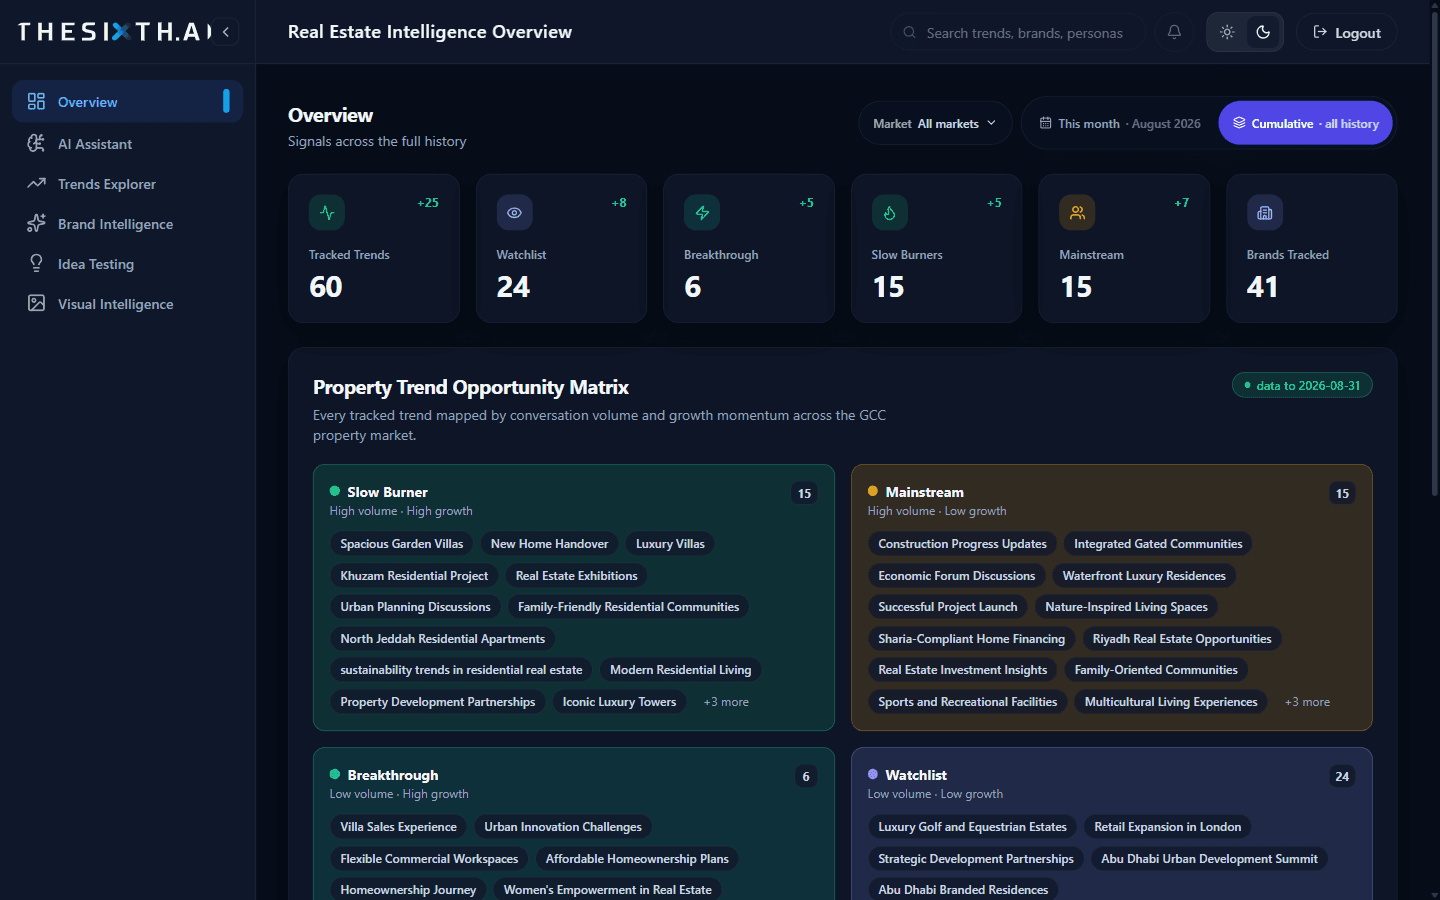The width and height of the screenshot is (1440, 900).
Task: Click the Tracked Trends pulse icon
Action: (327, 212)
